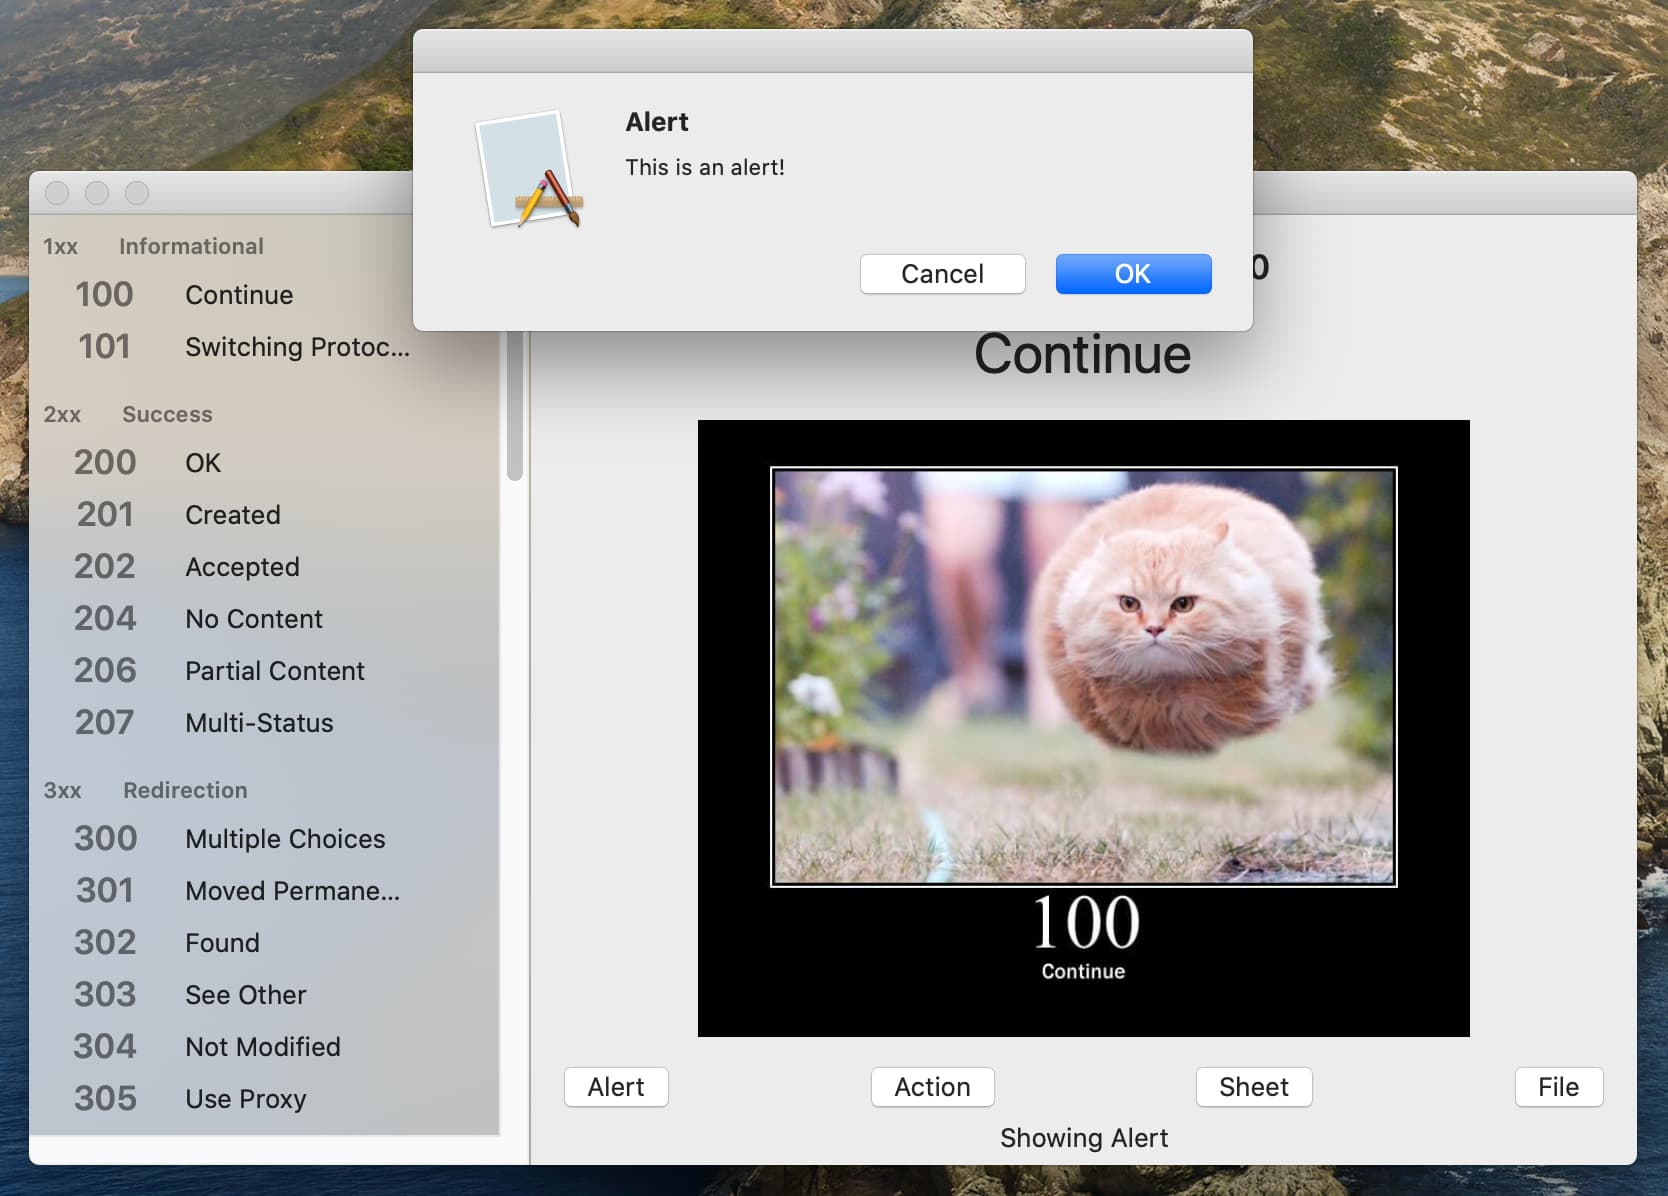
Task: Click the 2xx Success section header
Action: click(x=128, y=414)
